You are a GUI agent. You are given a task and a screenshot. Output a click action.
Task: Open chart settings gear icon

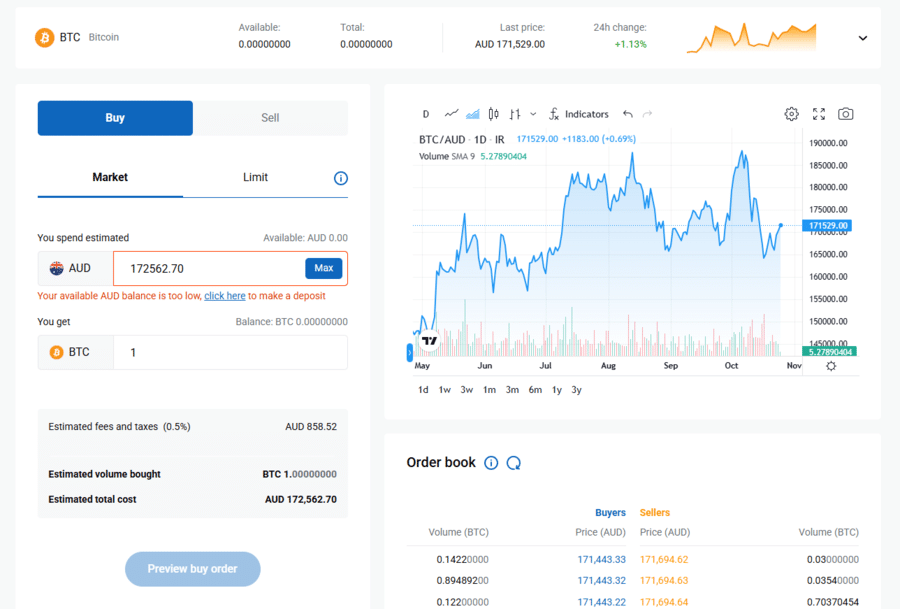(792, 114)
